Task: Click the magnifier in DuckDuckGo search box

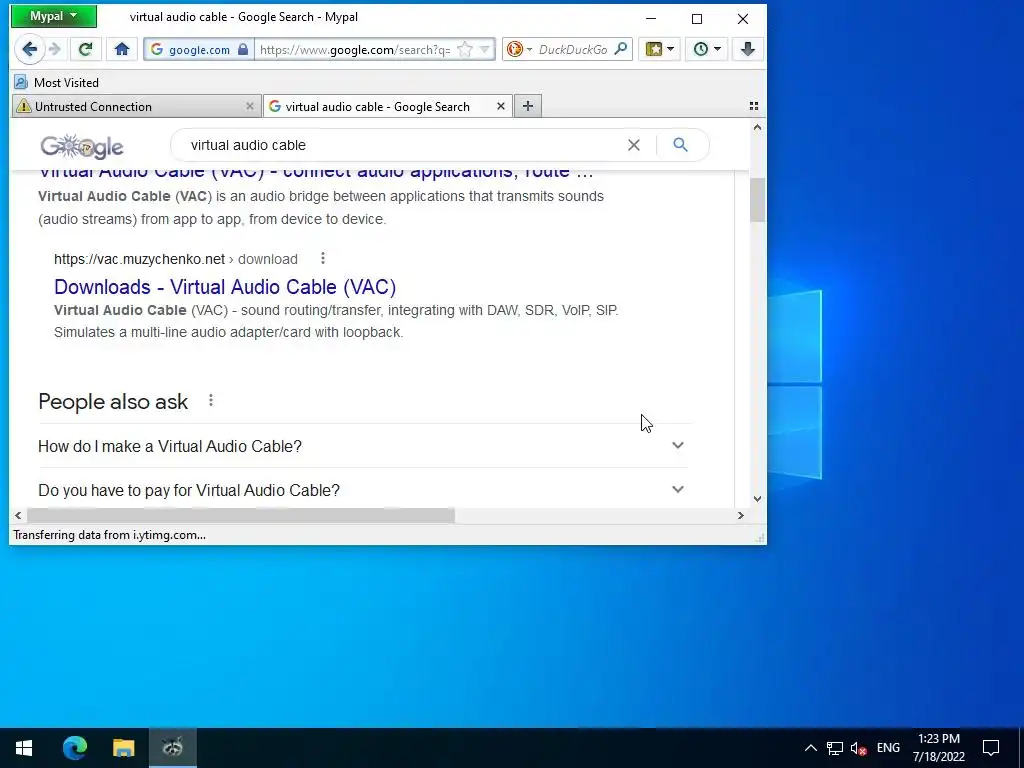Action: coord(620,49)
